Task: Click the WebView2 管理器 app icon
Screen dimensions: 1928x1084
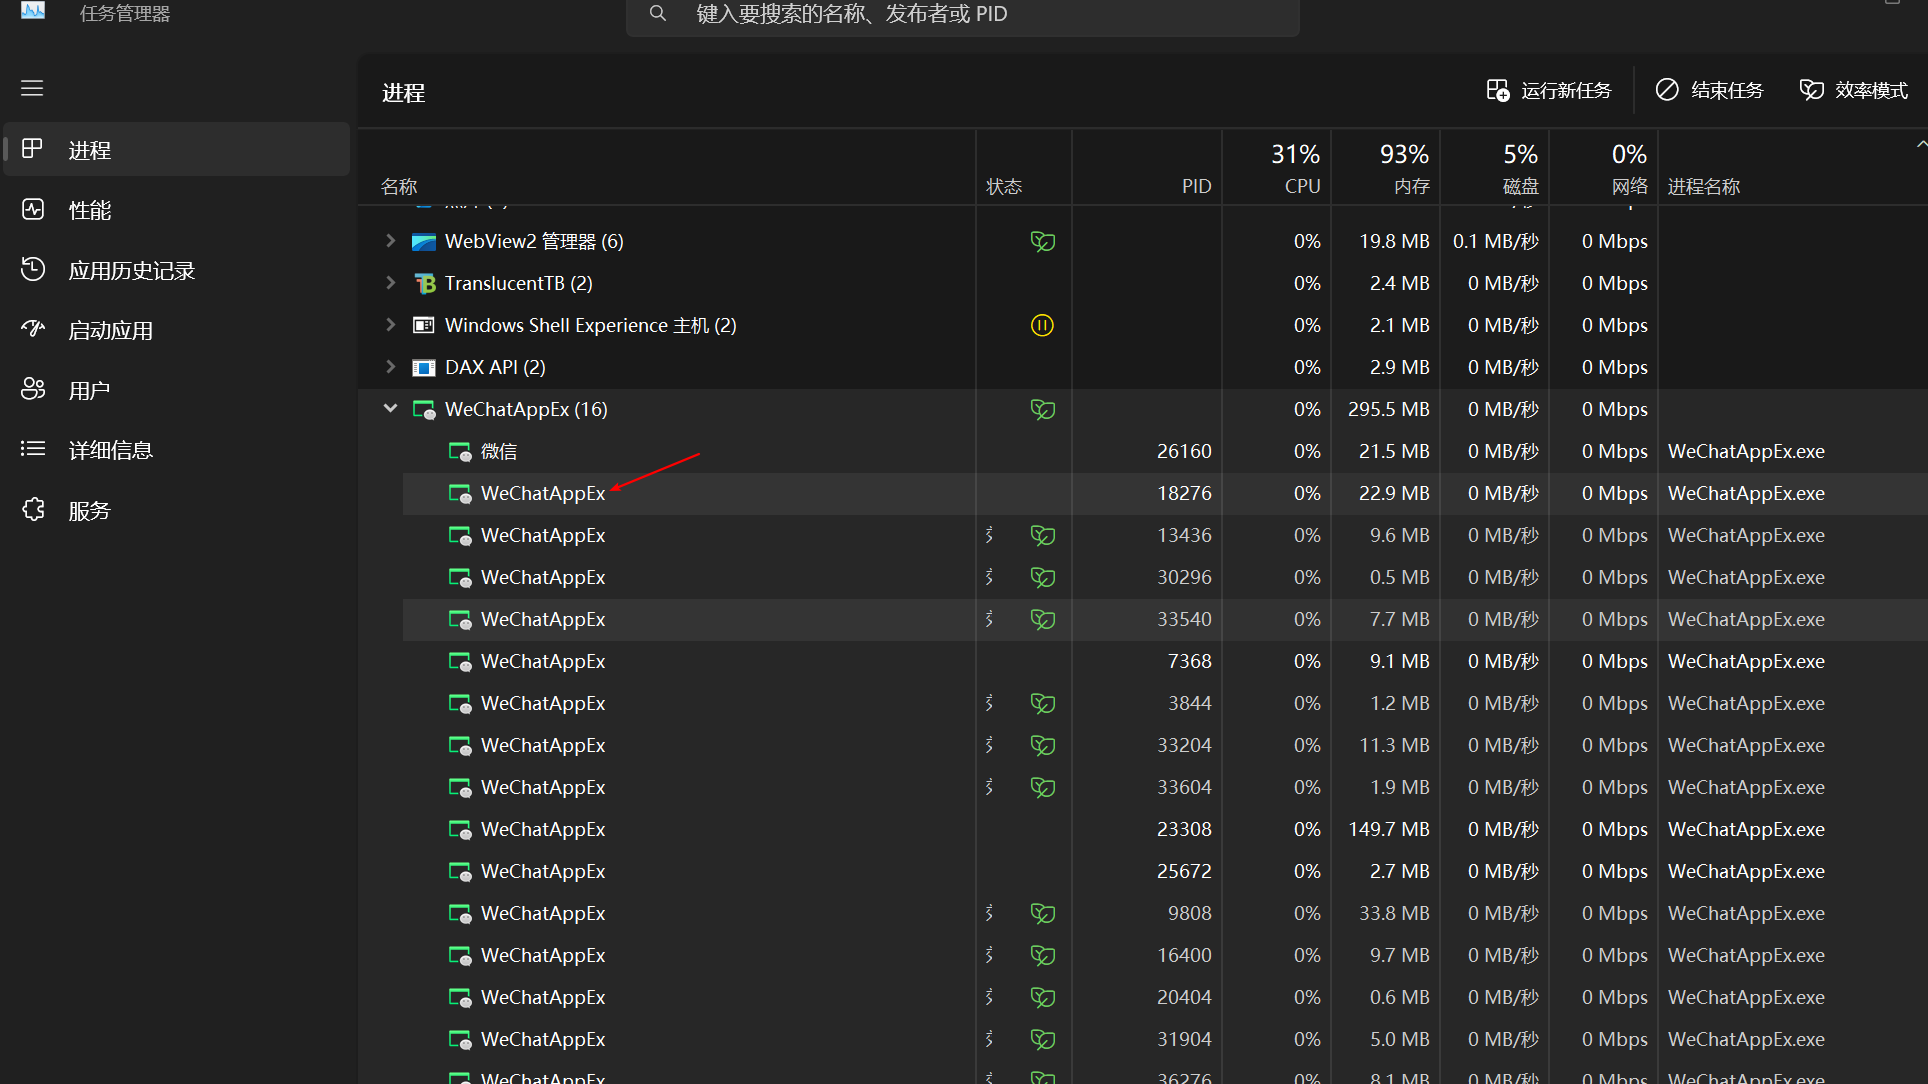Action: click(424, 242)
